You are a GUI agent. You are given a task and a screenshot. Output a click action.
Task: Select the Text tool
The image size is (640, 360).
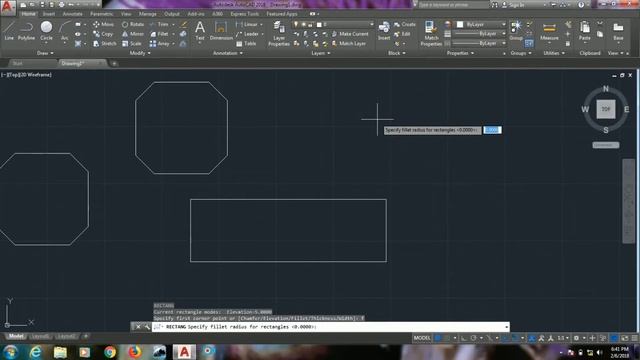coord(200,31)
